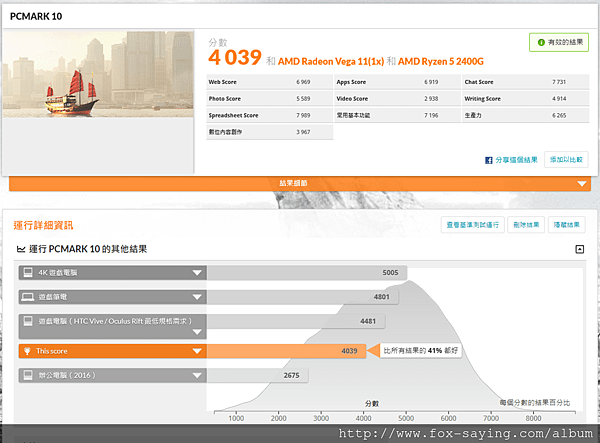Click the chart icon beside other results heading
600x443 pixels.
21,249
